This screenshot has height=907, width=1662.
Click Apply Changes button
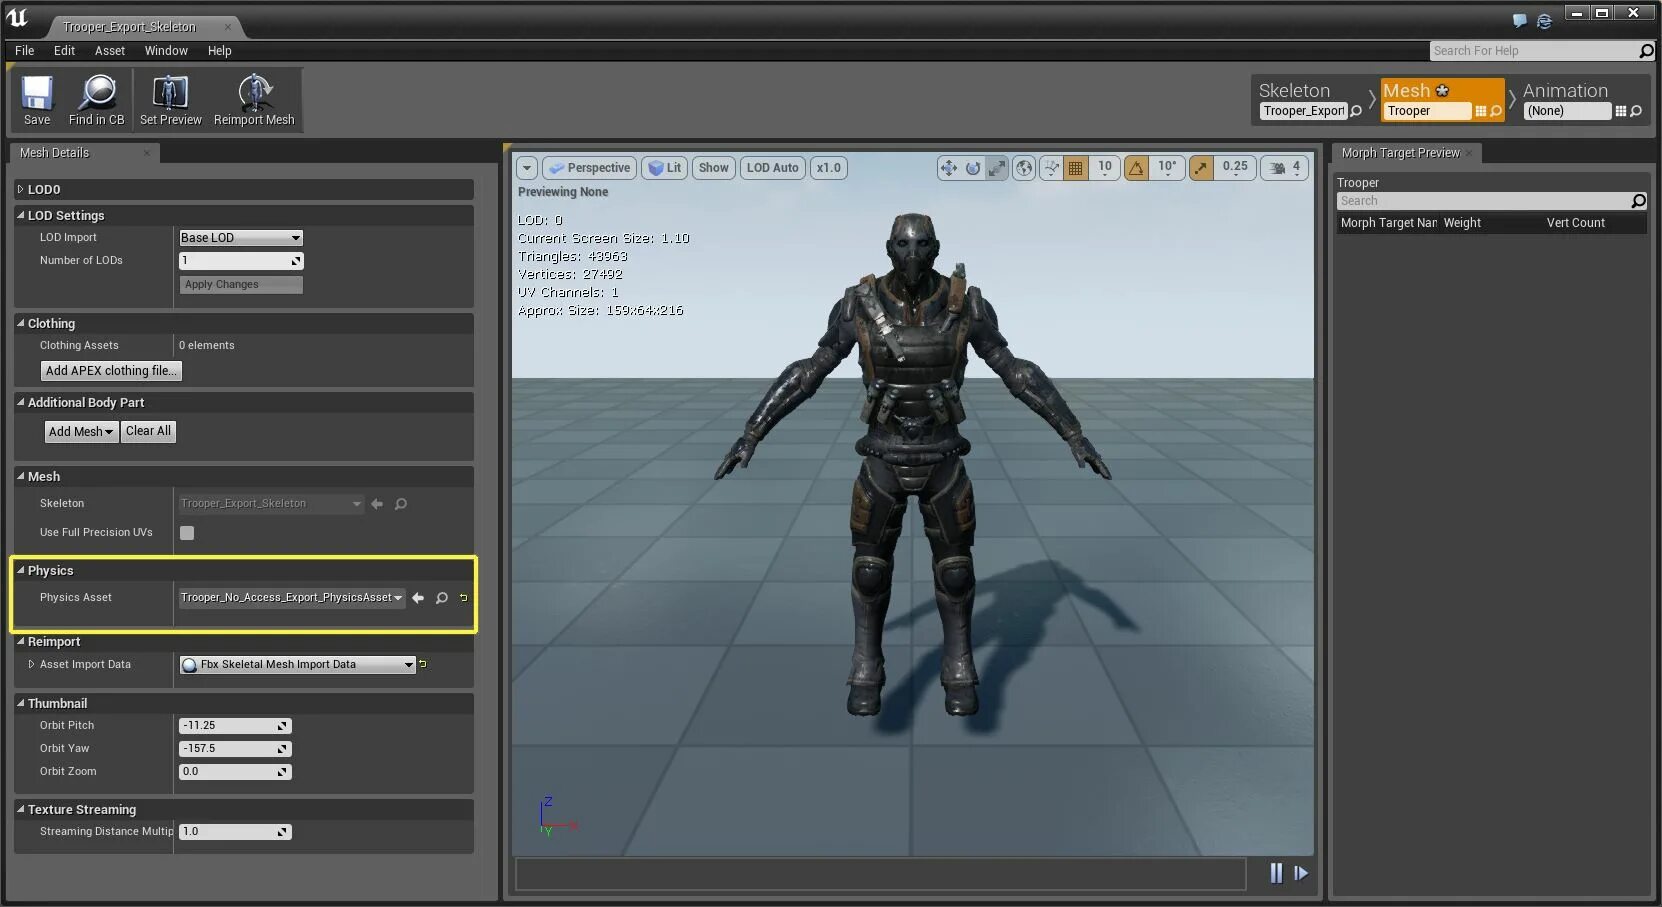pyautogui.click(x=241, y=285)
